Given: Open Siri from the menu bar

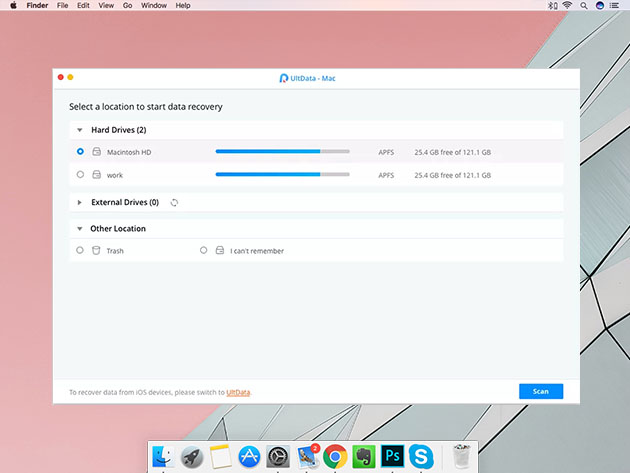Looking at the screenshot, I should [x=600, y=6].
